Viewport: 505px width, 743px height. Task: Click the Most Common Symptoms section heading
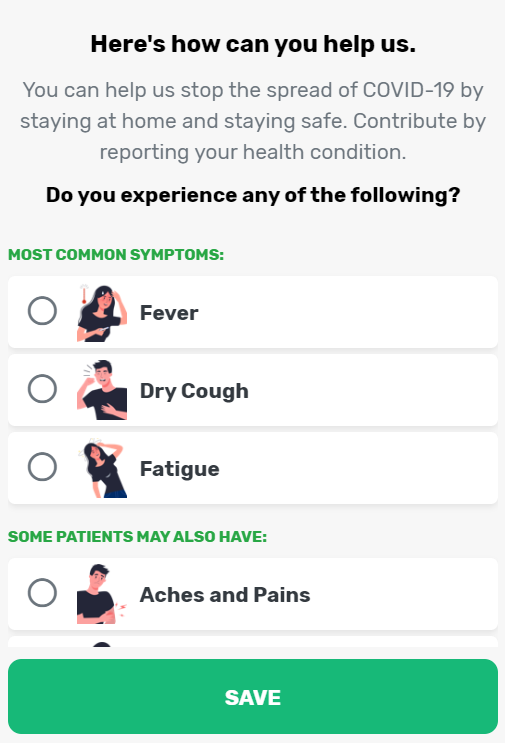(x=116, y=254)
